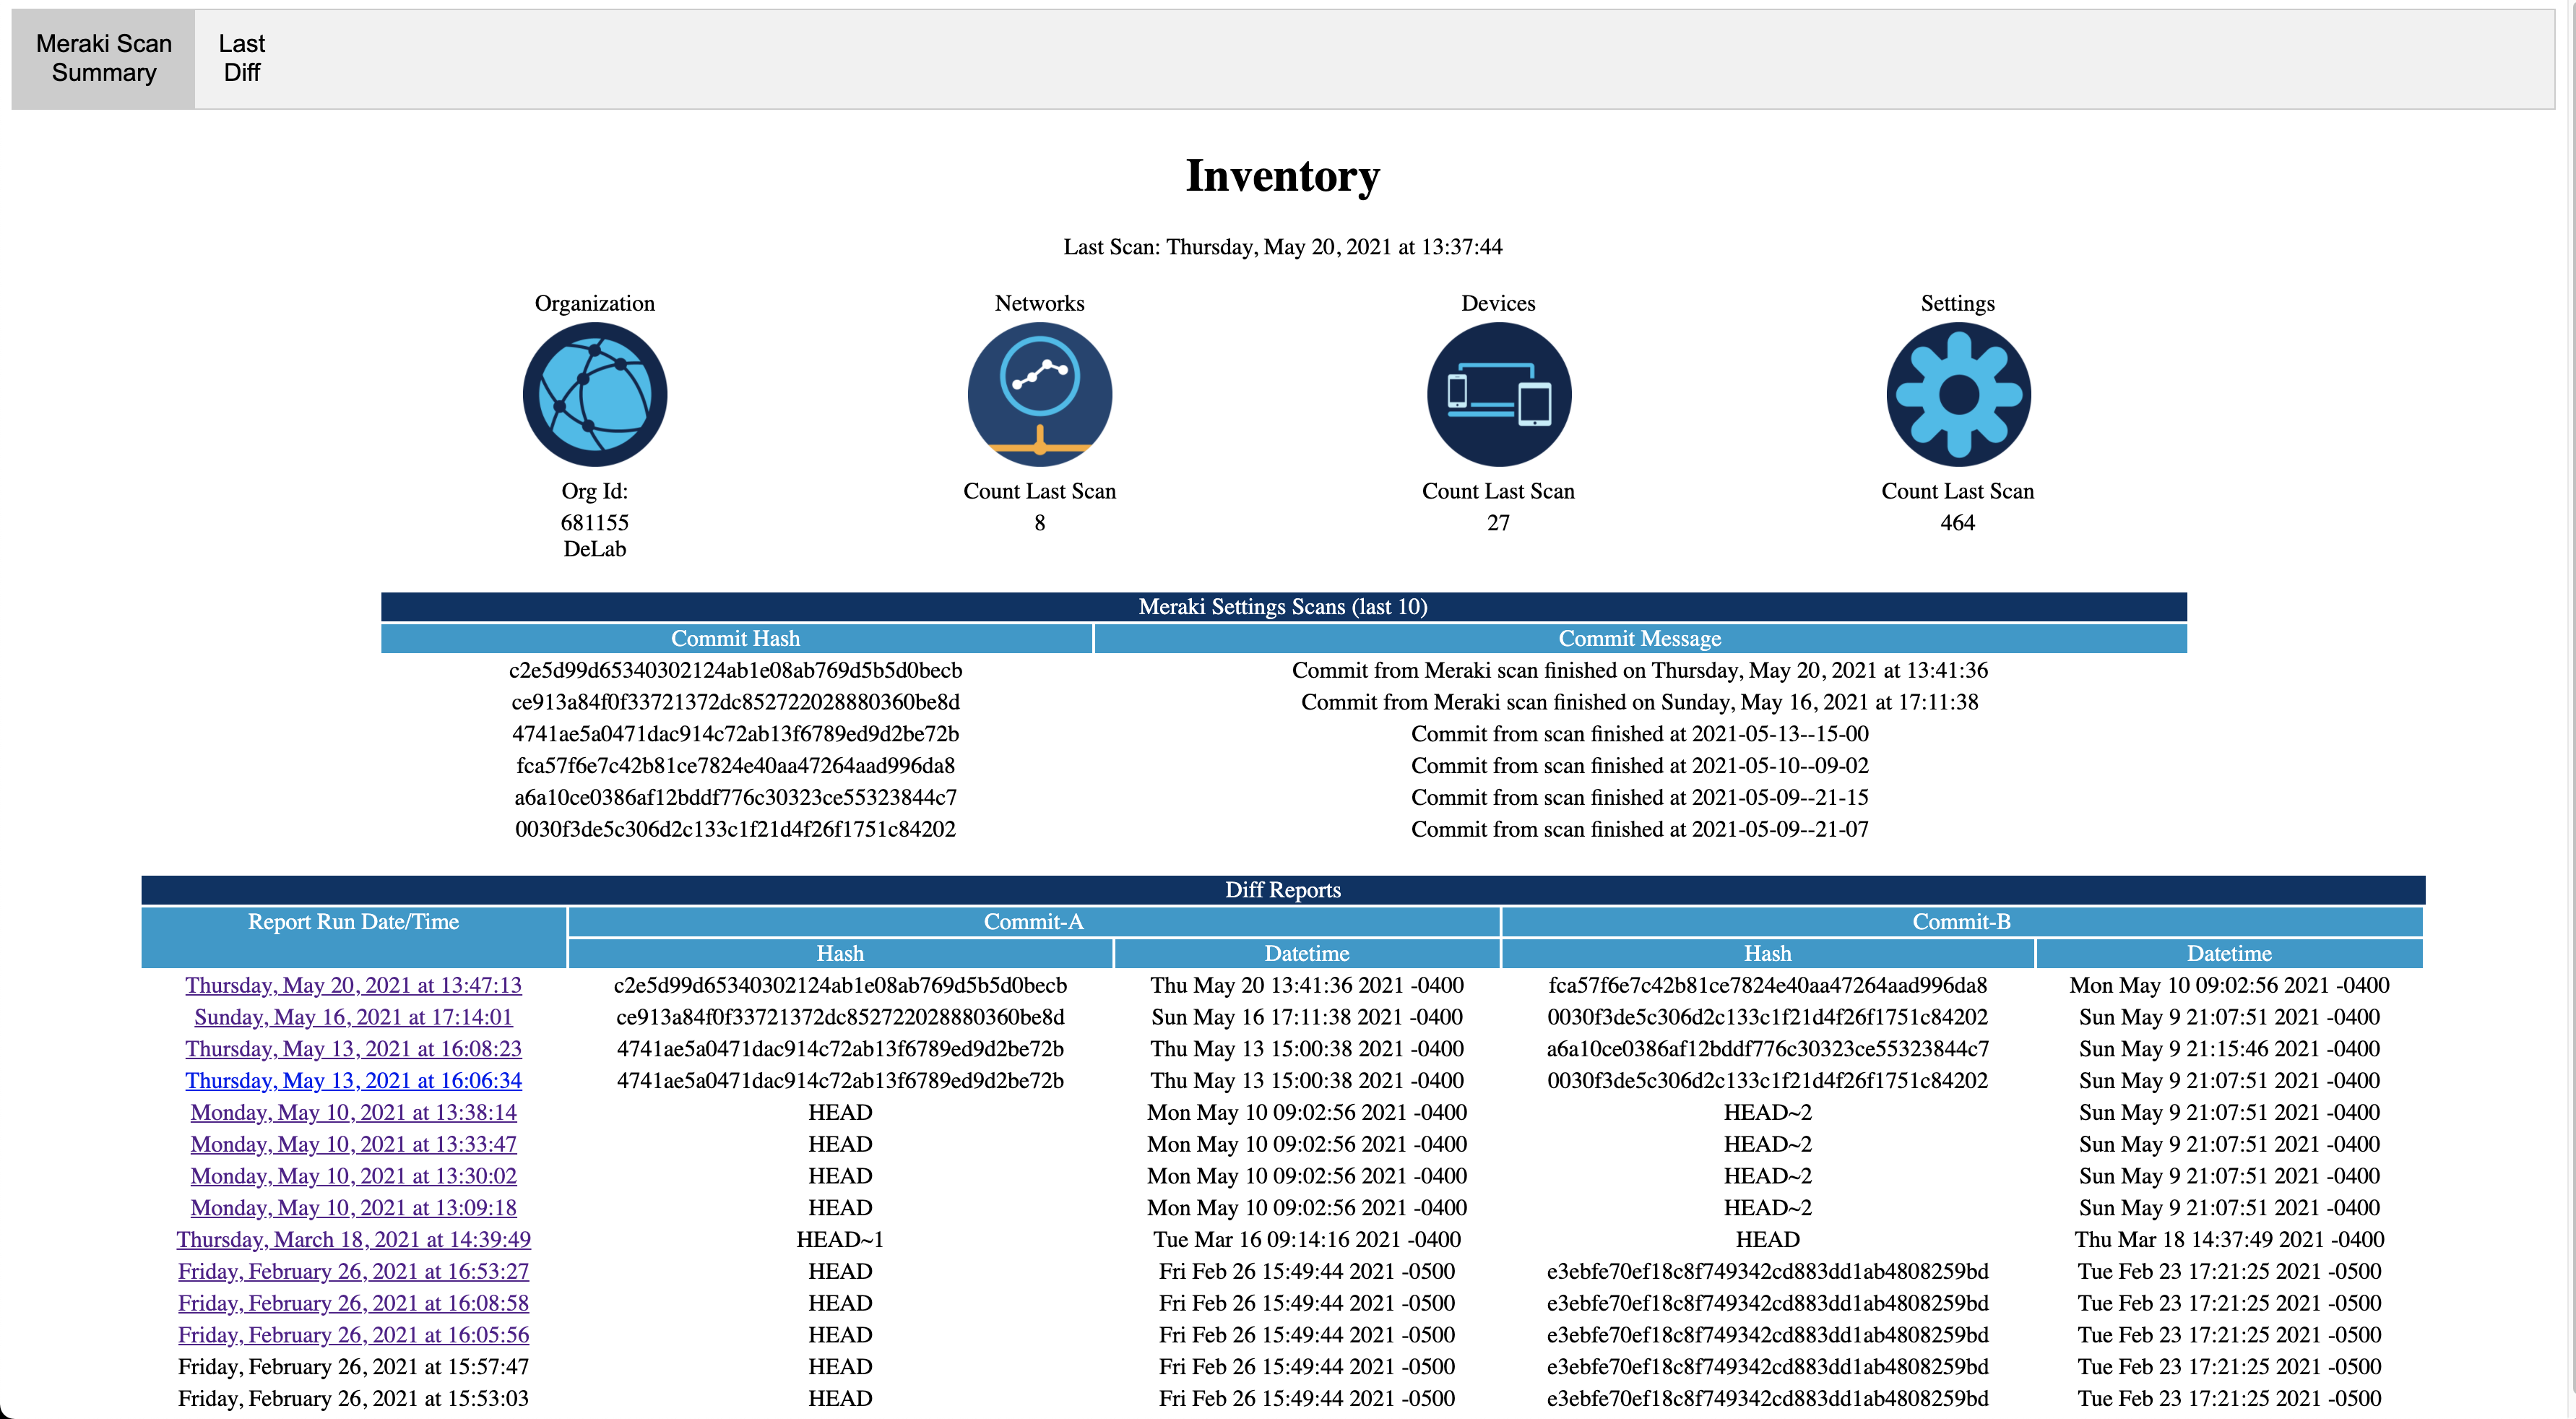Open the February 26, 2021 16:05:56 report

click(353, 1335)
